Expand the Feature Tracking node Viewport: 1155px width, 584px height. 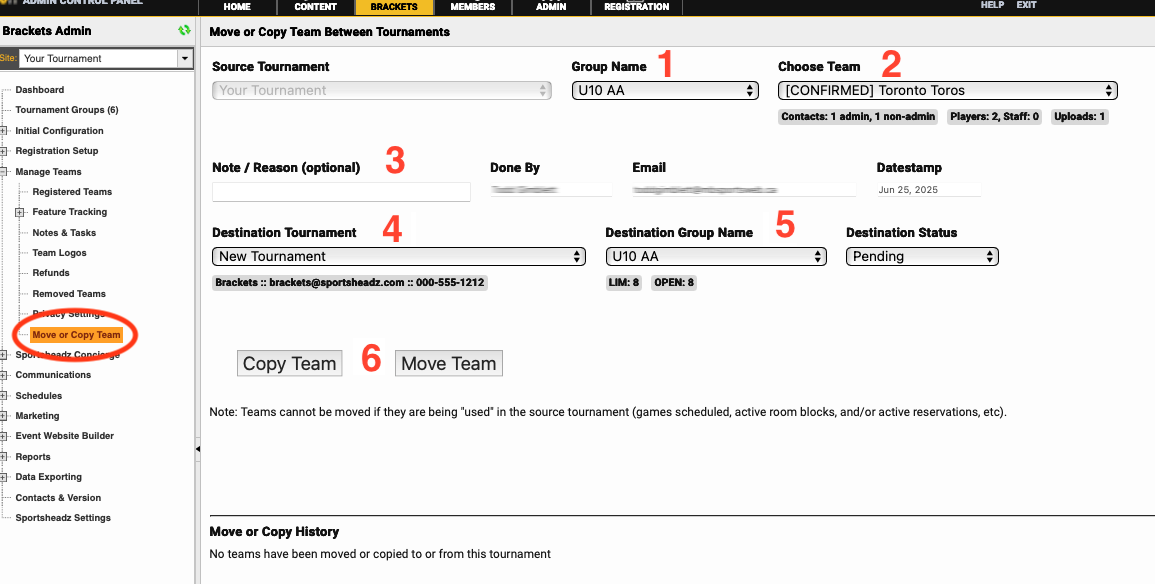[x=19, y=212]
